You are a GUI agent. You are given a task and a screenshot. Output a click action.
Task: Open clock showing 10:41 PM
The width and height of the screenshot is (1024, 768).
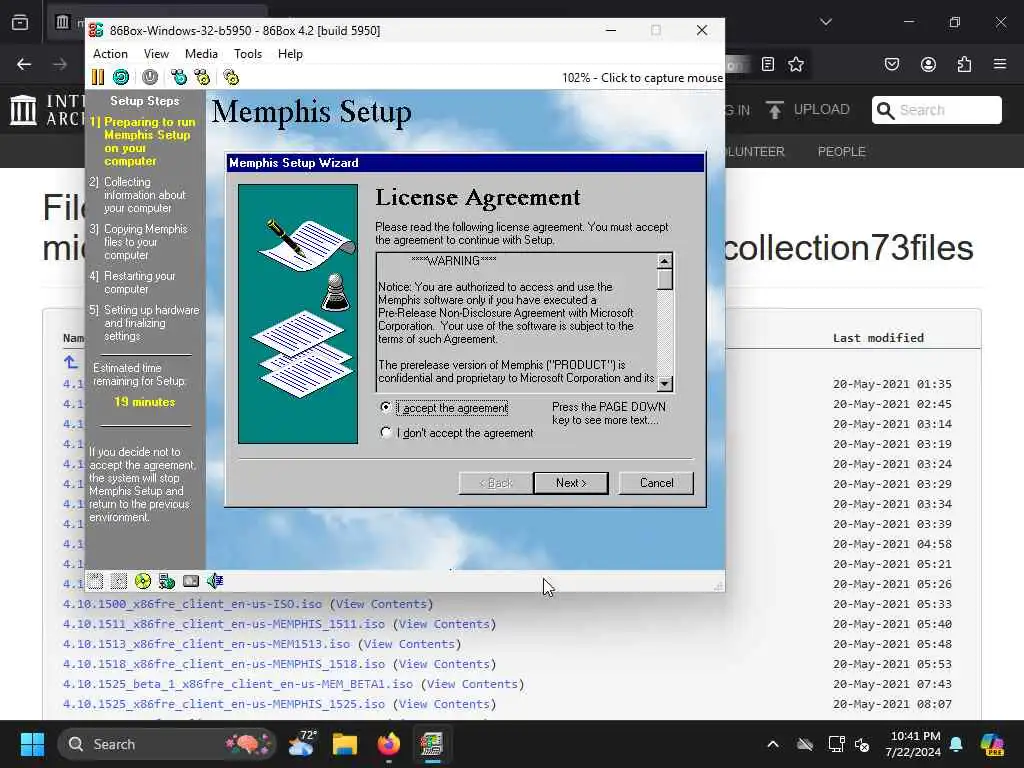tap(913, 744)
